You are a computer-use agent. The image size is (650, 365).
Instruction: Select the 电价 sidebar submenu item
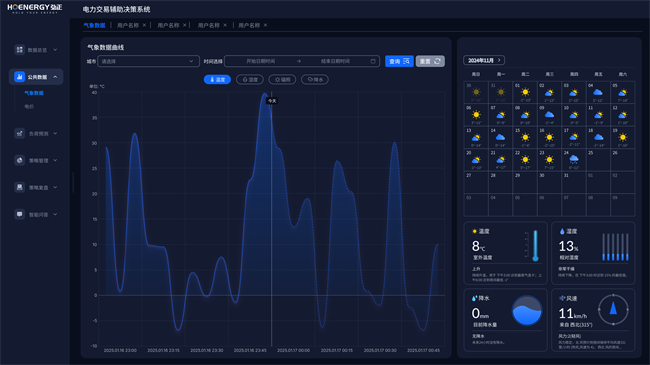(x=29, y=107)
